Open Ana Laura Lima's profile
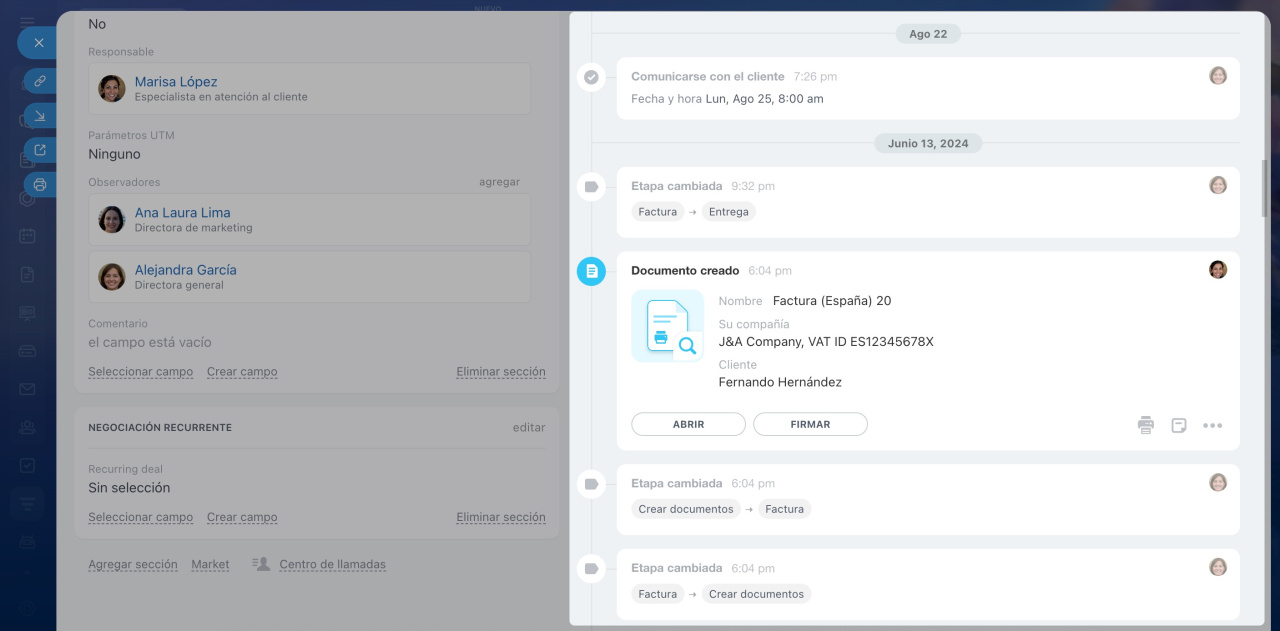This screenshot has height=631, width=1280. tap(182, 213)
